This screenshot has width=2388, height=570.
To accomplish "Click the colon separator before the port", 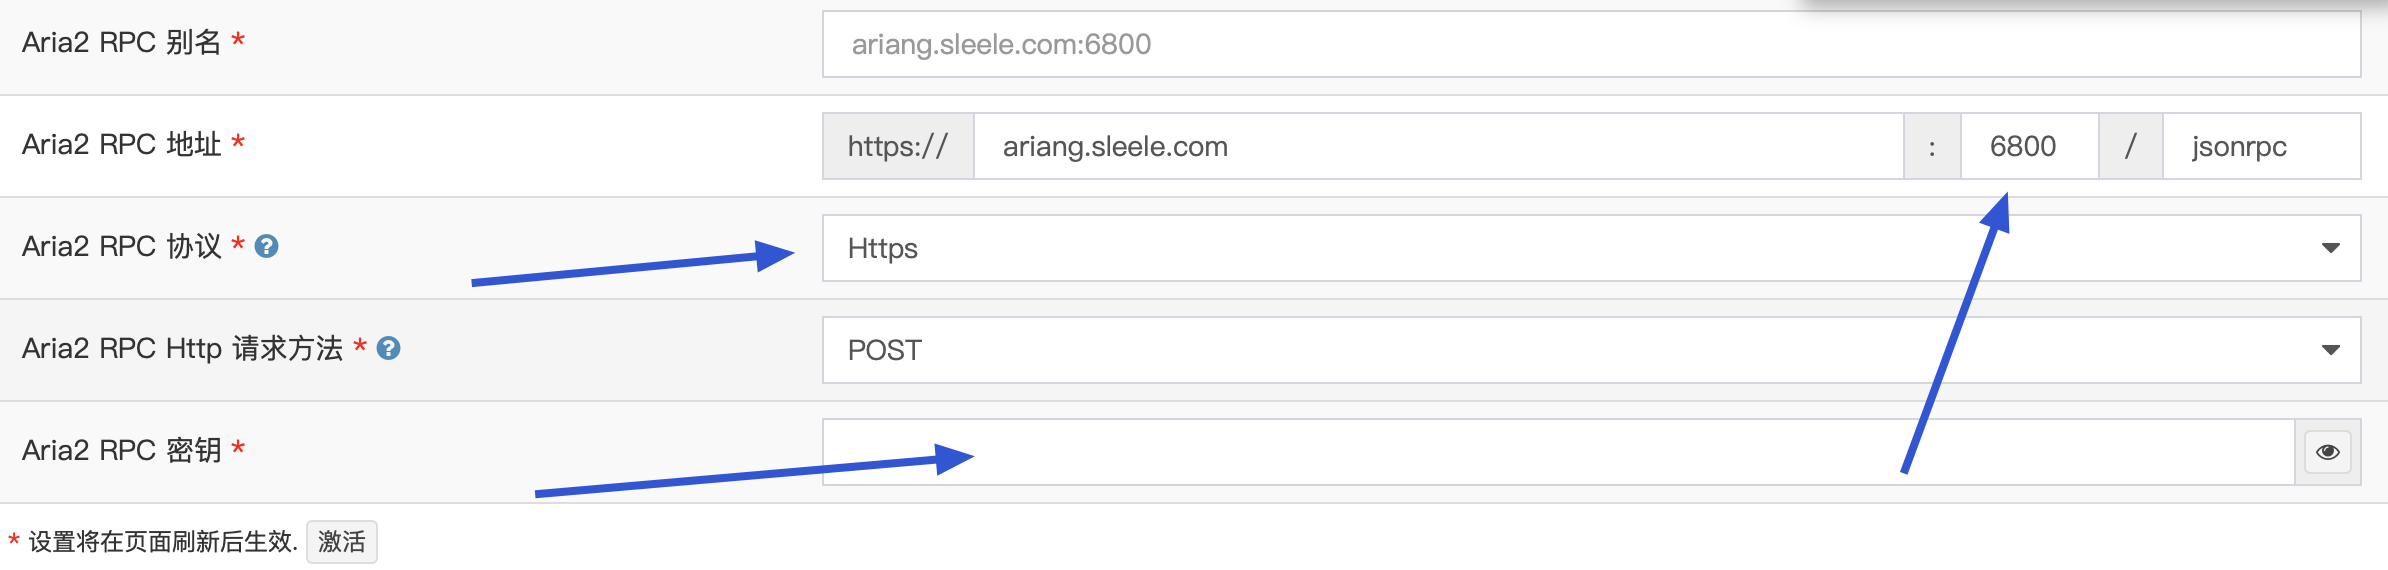I will coord(1931,146).
